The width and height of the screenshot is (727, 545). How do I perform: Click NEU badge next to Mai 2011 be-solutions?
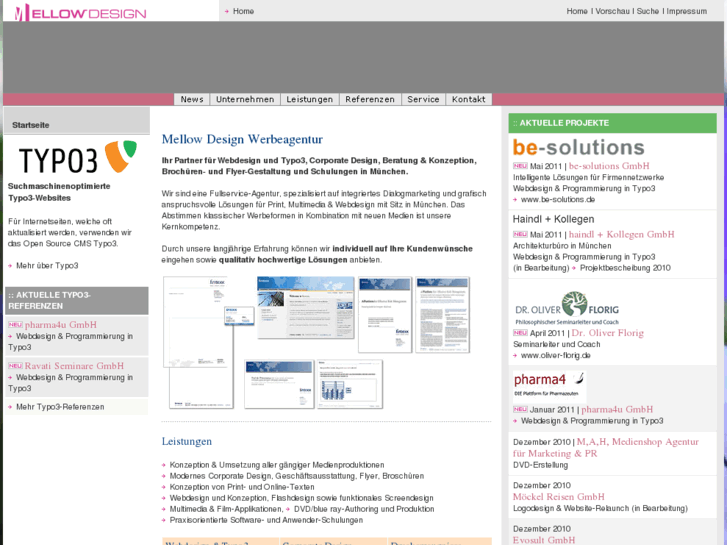tap(520, 166)
